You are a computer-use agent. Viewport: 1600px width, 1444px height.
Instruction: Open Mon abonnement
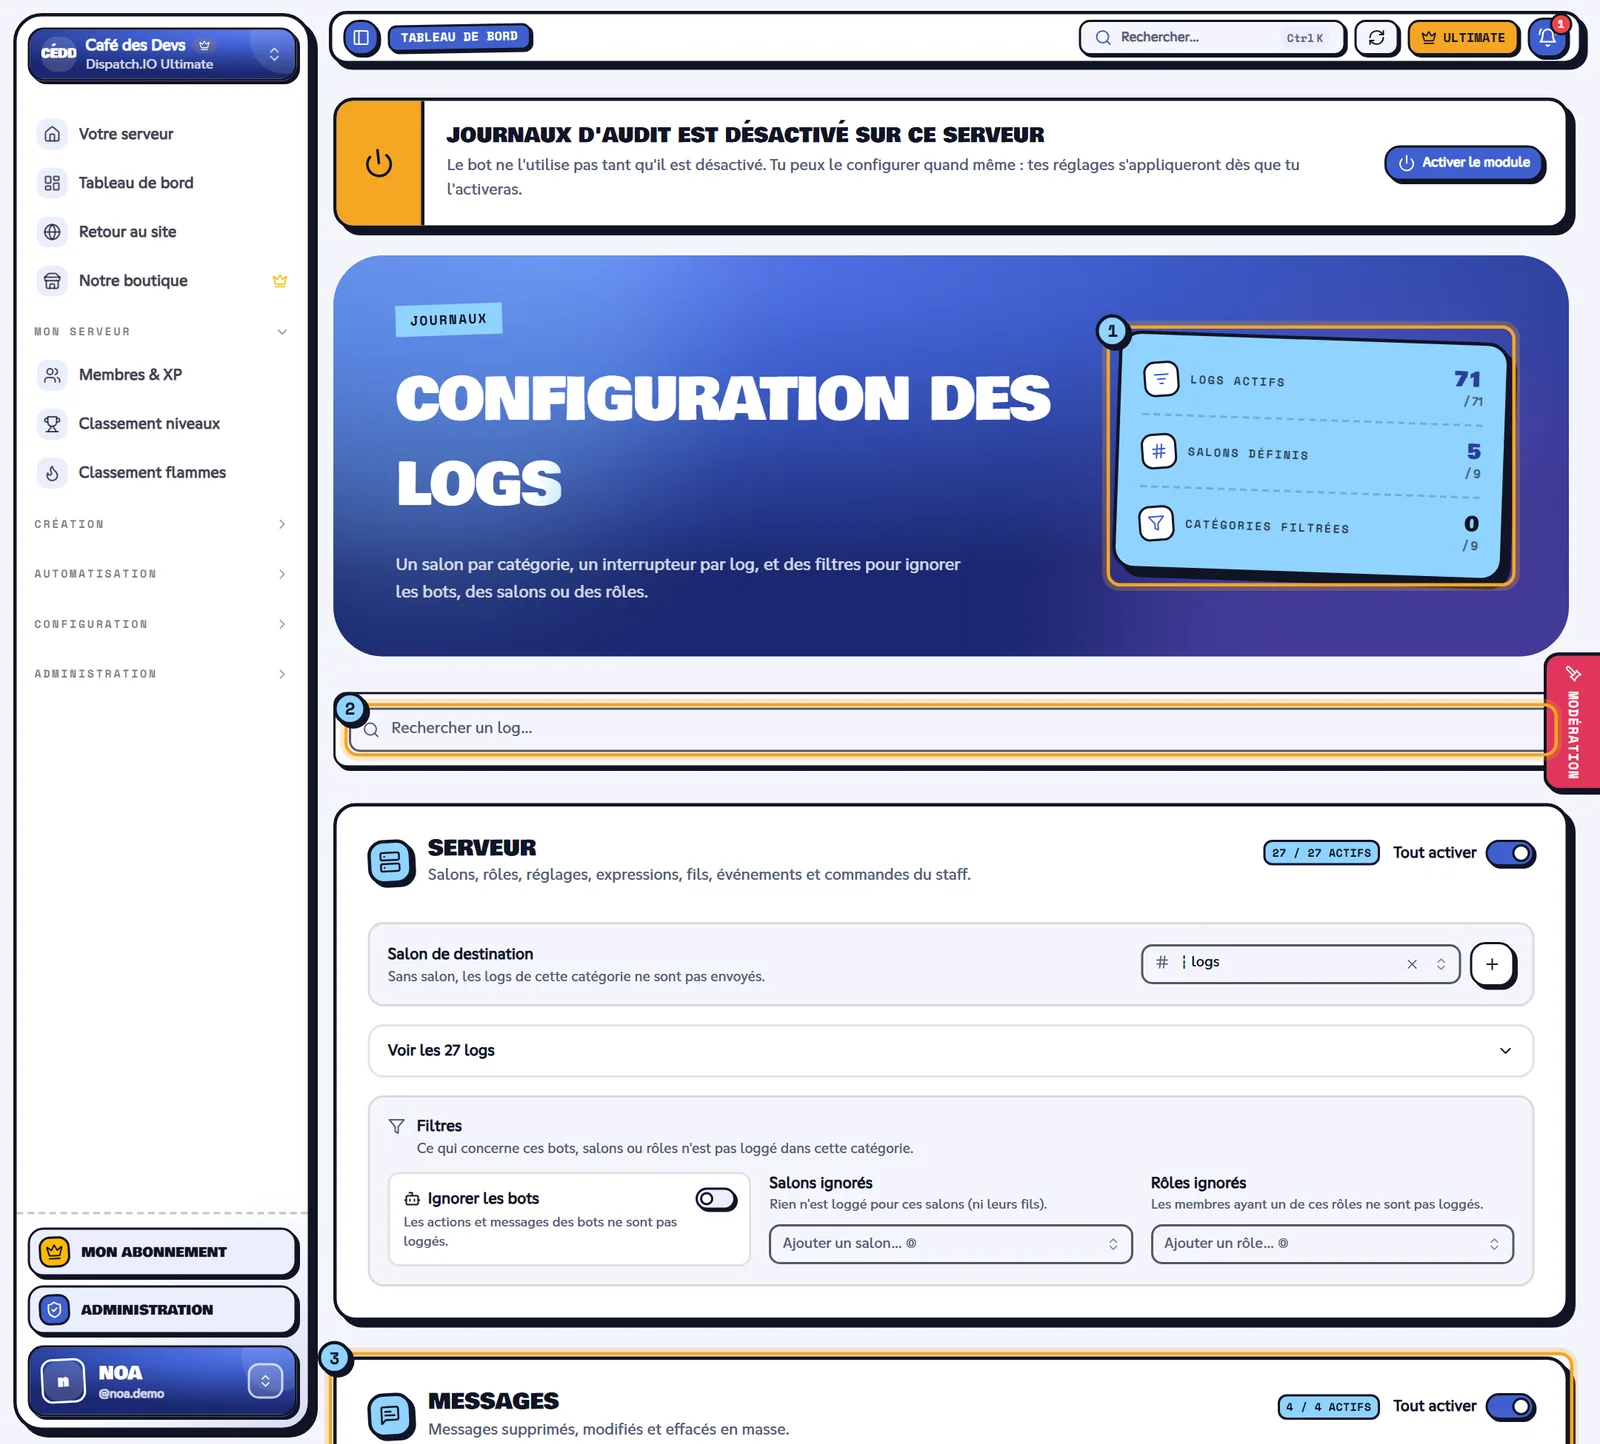163,1252
